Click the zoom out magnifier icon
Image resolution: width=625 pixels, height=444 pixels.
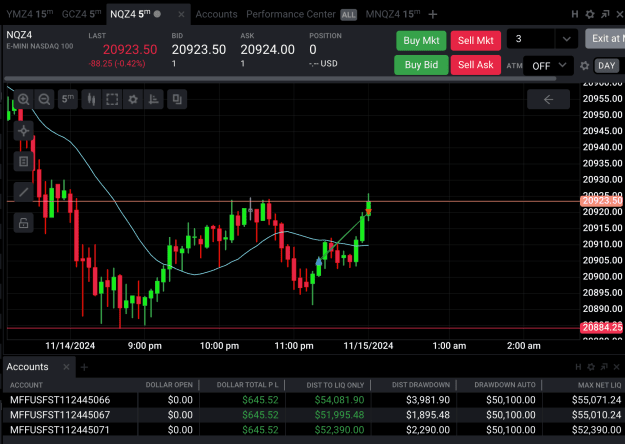[x=44, y=99]
